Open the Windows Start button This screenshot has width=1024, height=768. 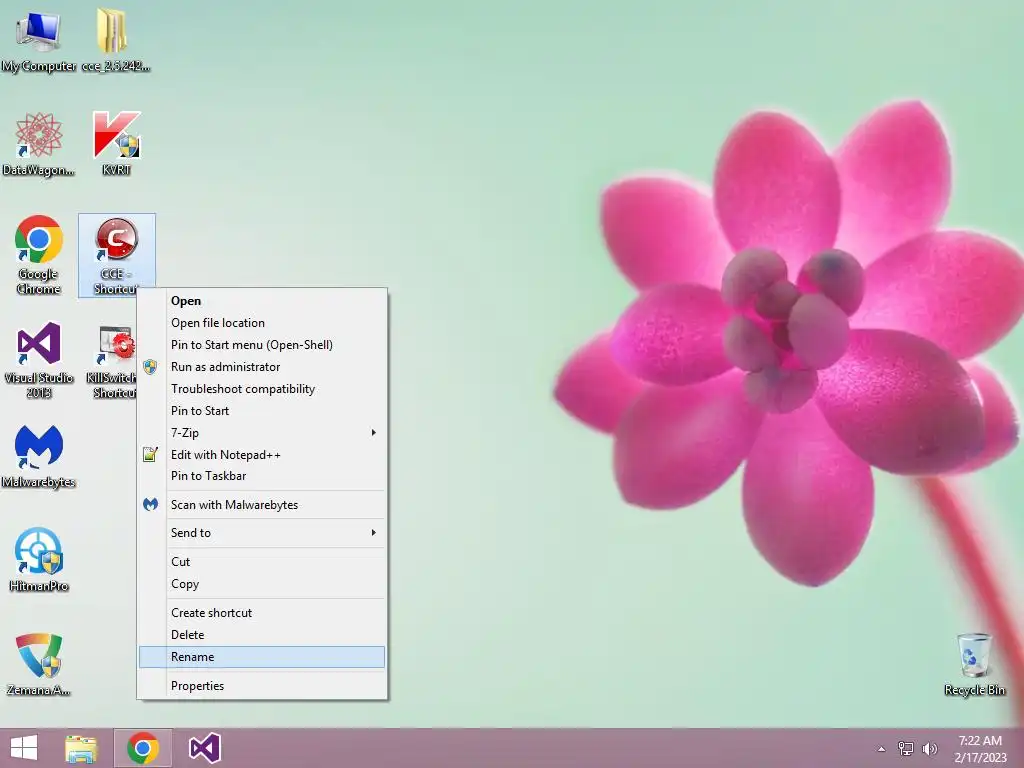tap(24, 748)
